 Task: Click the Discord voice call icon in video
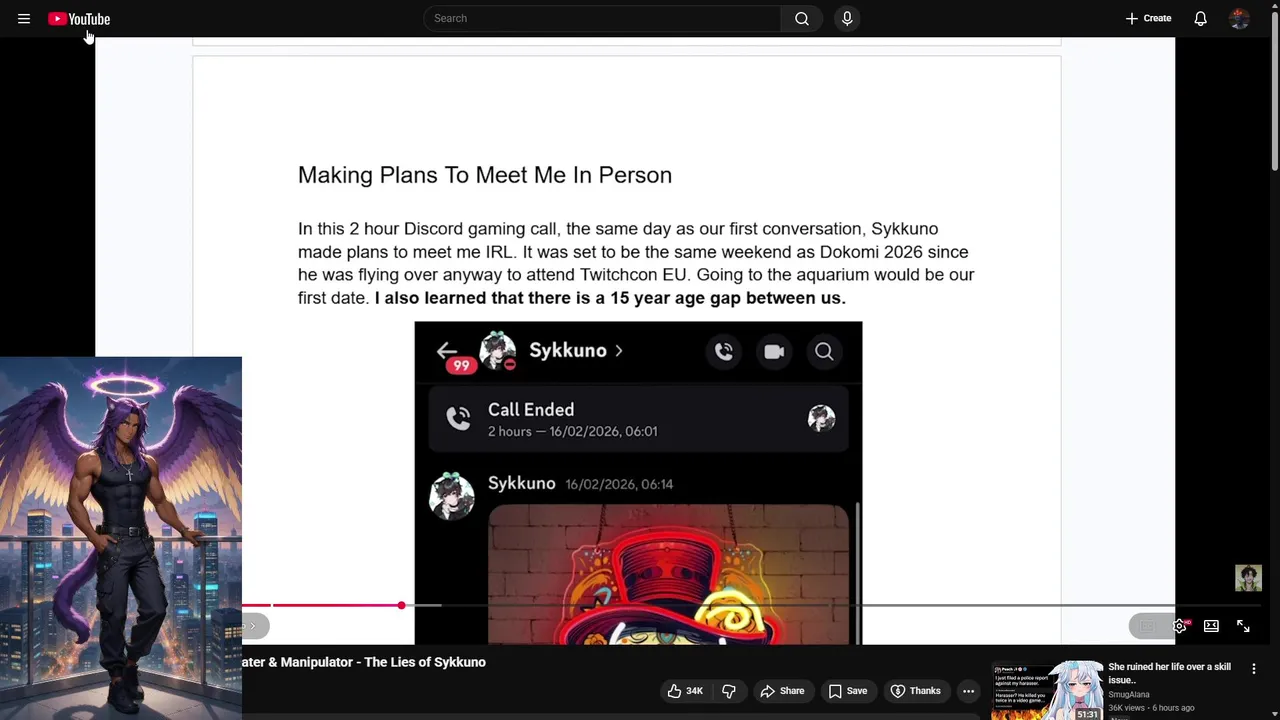(724, 351)
